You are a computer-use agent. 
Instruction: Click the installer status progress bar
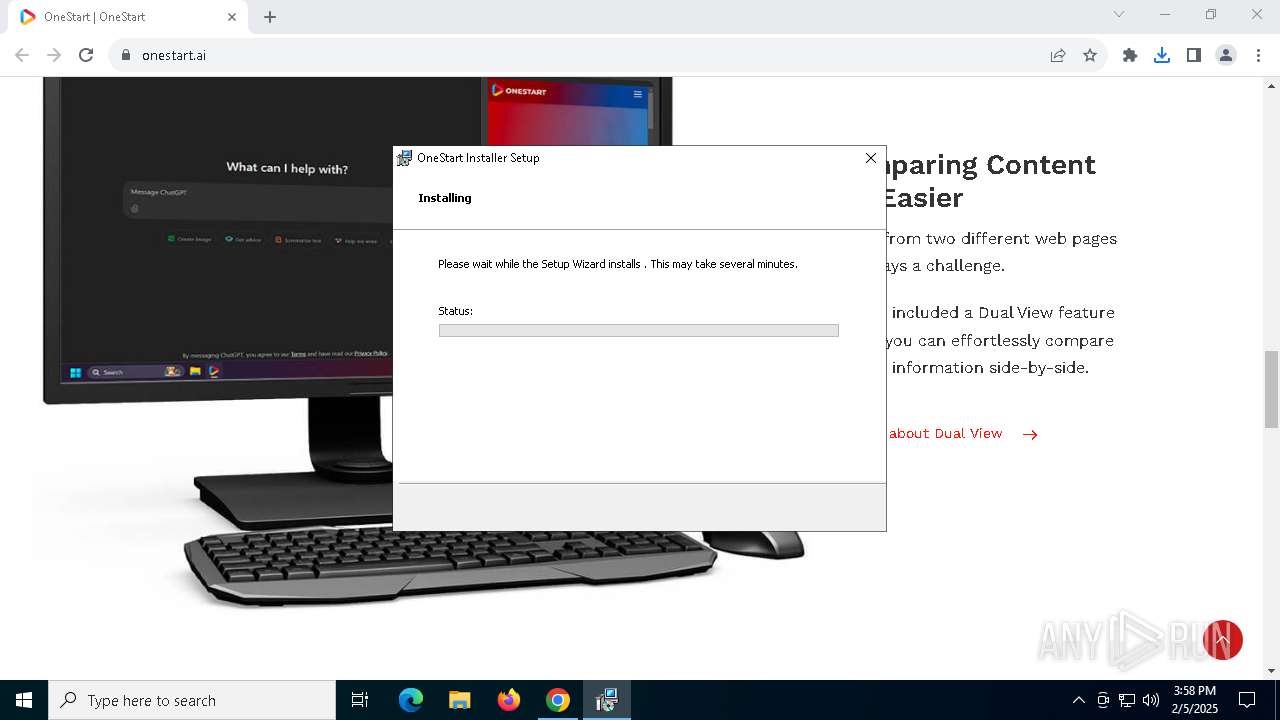[x=638, y=330]
